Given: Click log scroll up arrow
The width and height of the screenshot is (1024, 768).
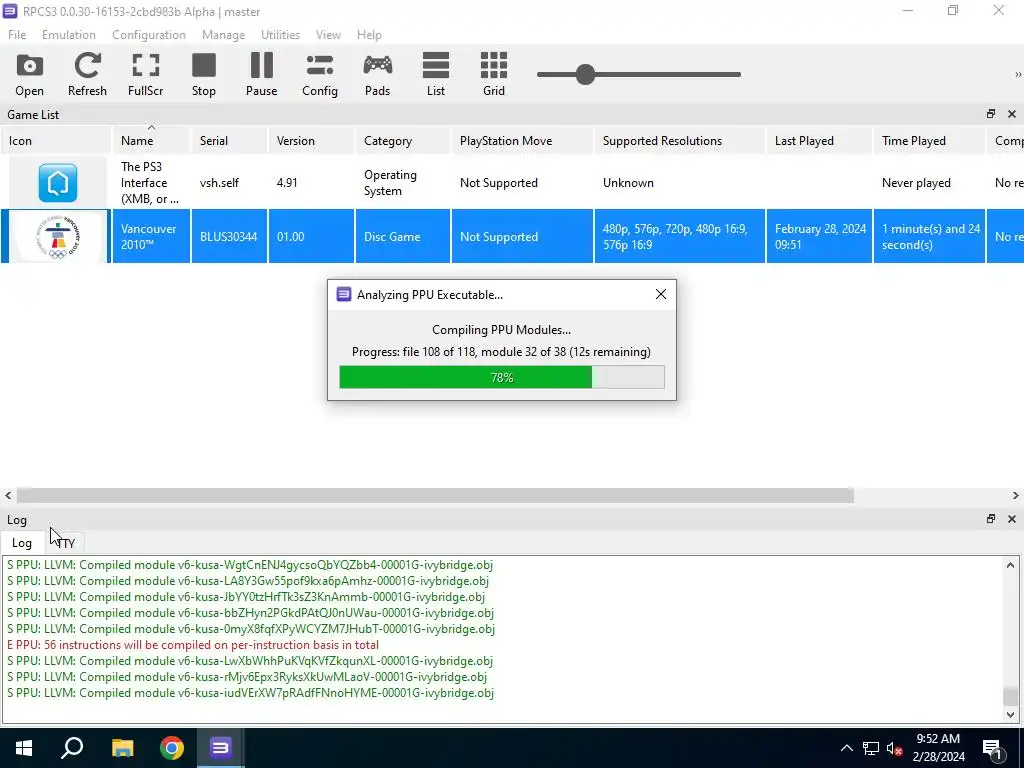Looking at the screenshot, I should pos(1010,565).
